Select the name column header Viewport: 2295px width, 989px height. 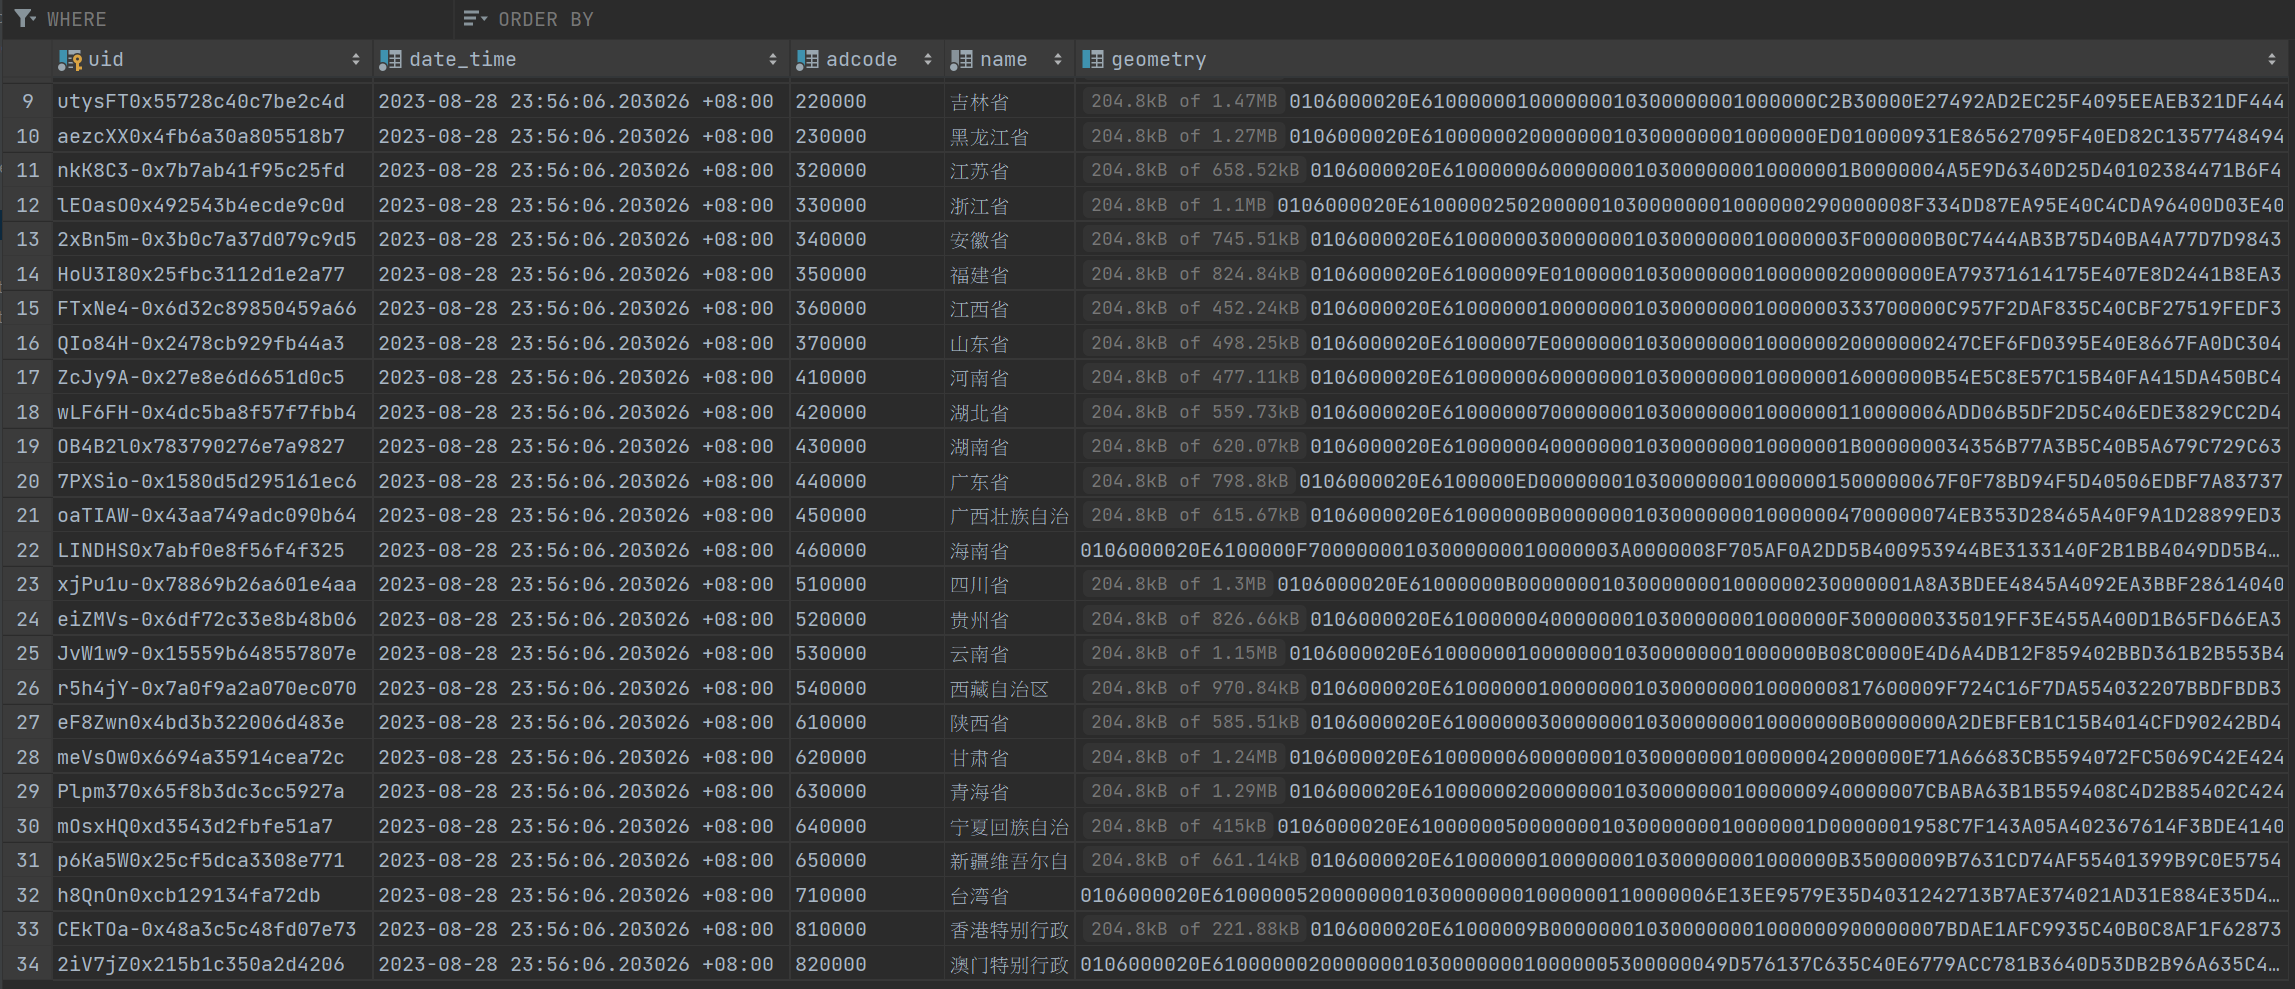pos(1010,60)
